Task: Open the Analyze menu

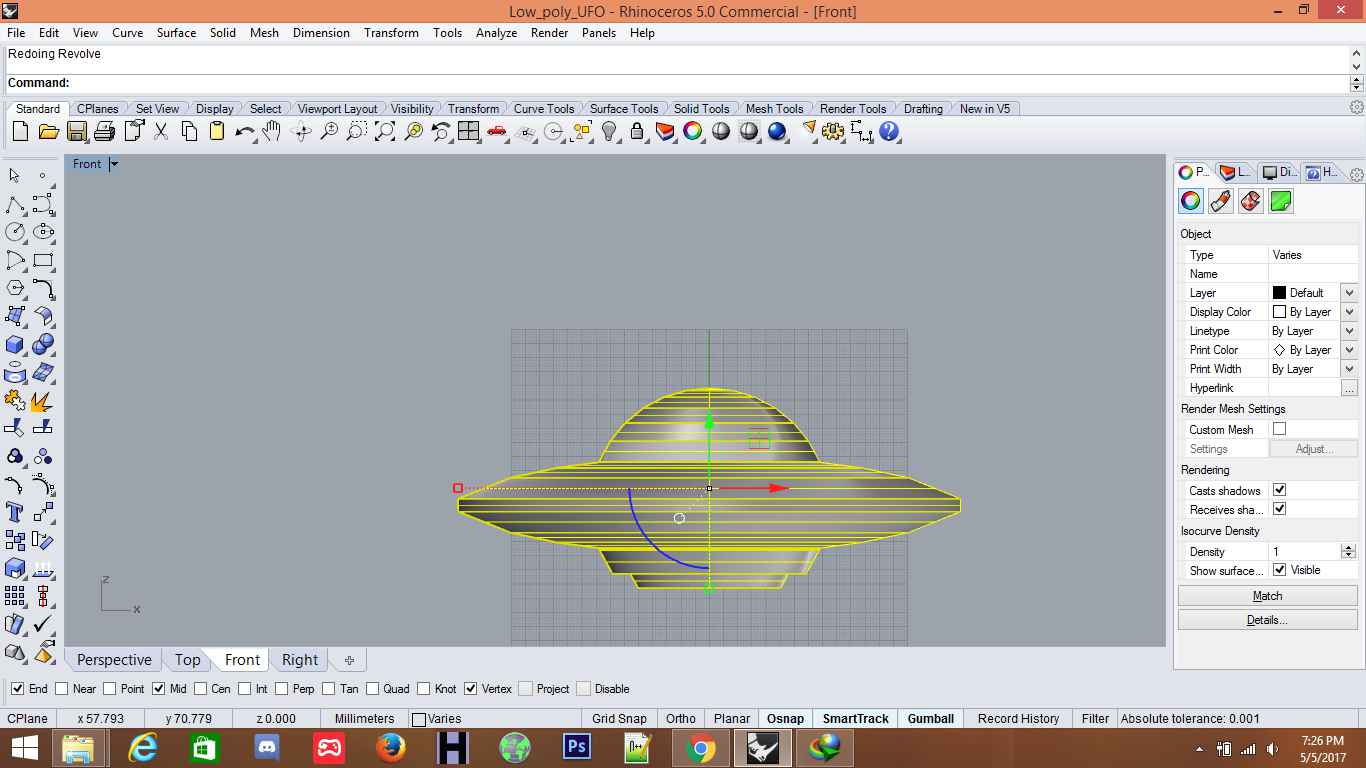Action: [x=496, y=33]
